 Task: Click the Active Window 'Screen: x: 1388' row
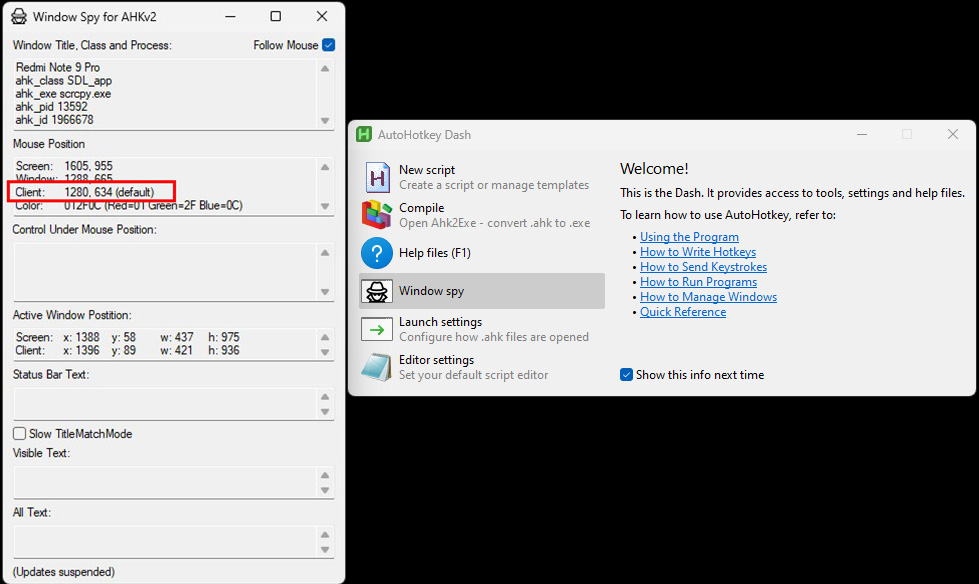click(127, 337)
